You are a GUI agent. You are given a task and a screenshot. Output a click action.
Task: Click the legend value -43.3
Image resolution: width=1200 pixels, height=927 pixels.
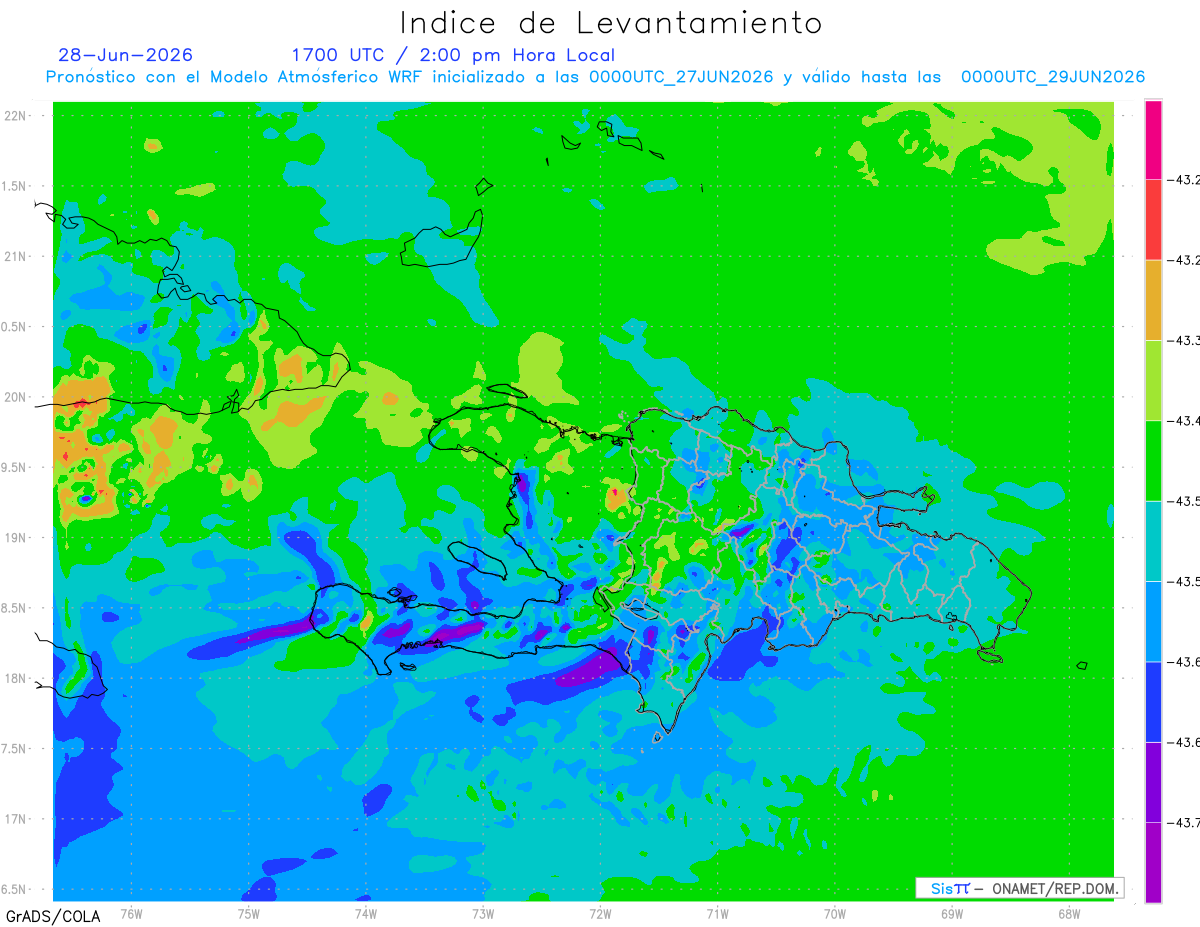coord(1186,341)
